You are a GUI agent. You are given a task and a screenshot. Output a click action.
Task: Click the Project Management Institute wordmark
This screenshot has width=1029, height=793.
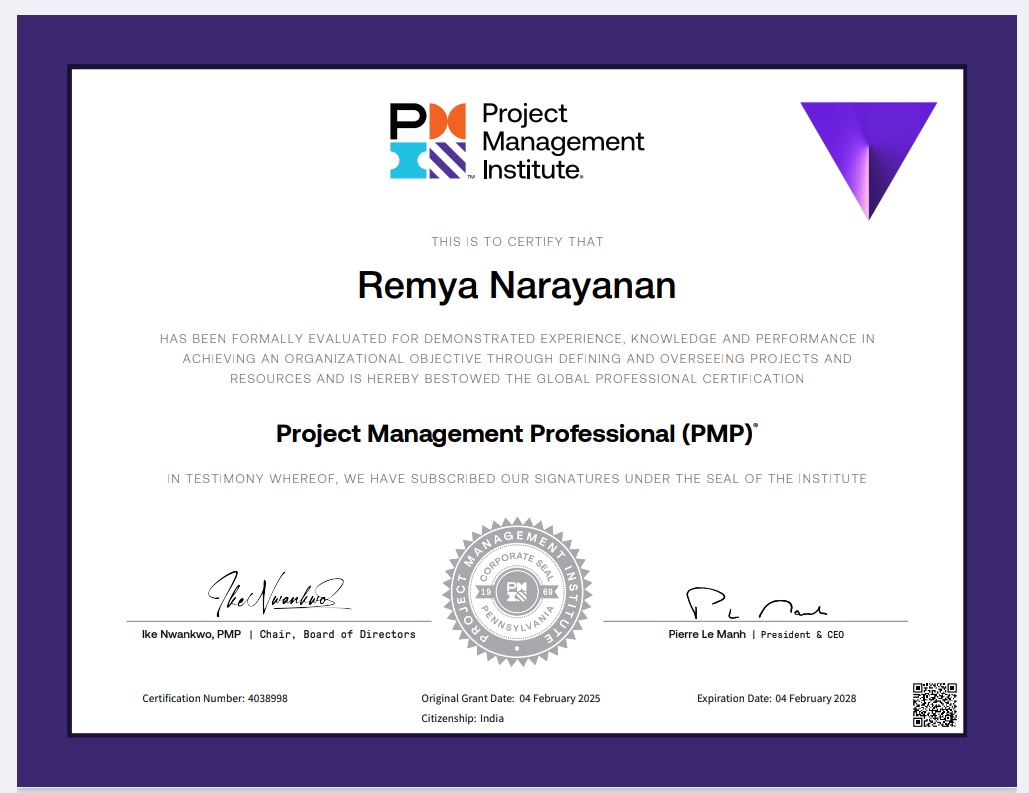coord(563,141)
